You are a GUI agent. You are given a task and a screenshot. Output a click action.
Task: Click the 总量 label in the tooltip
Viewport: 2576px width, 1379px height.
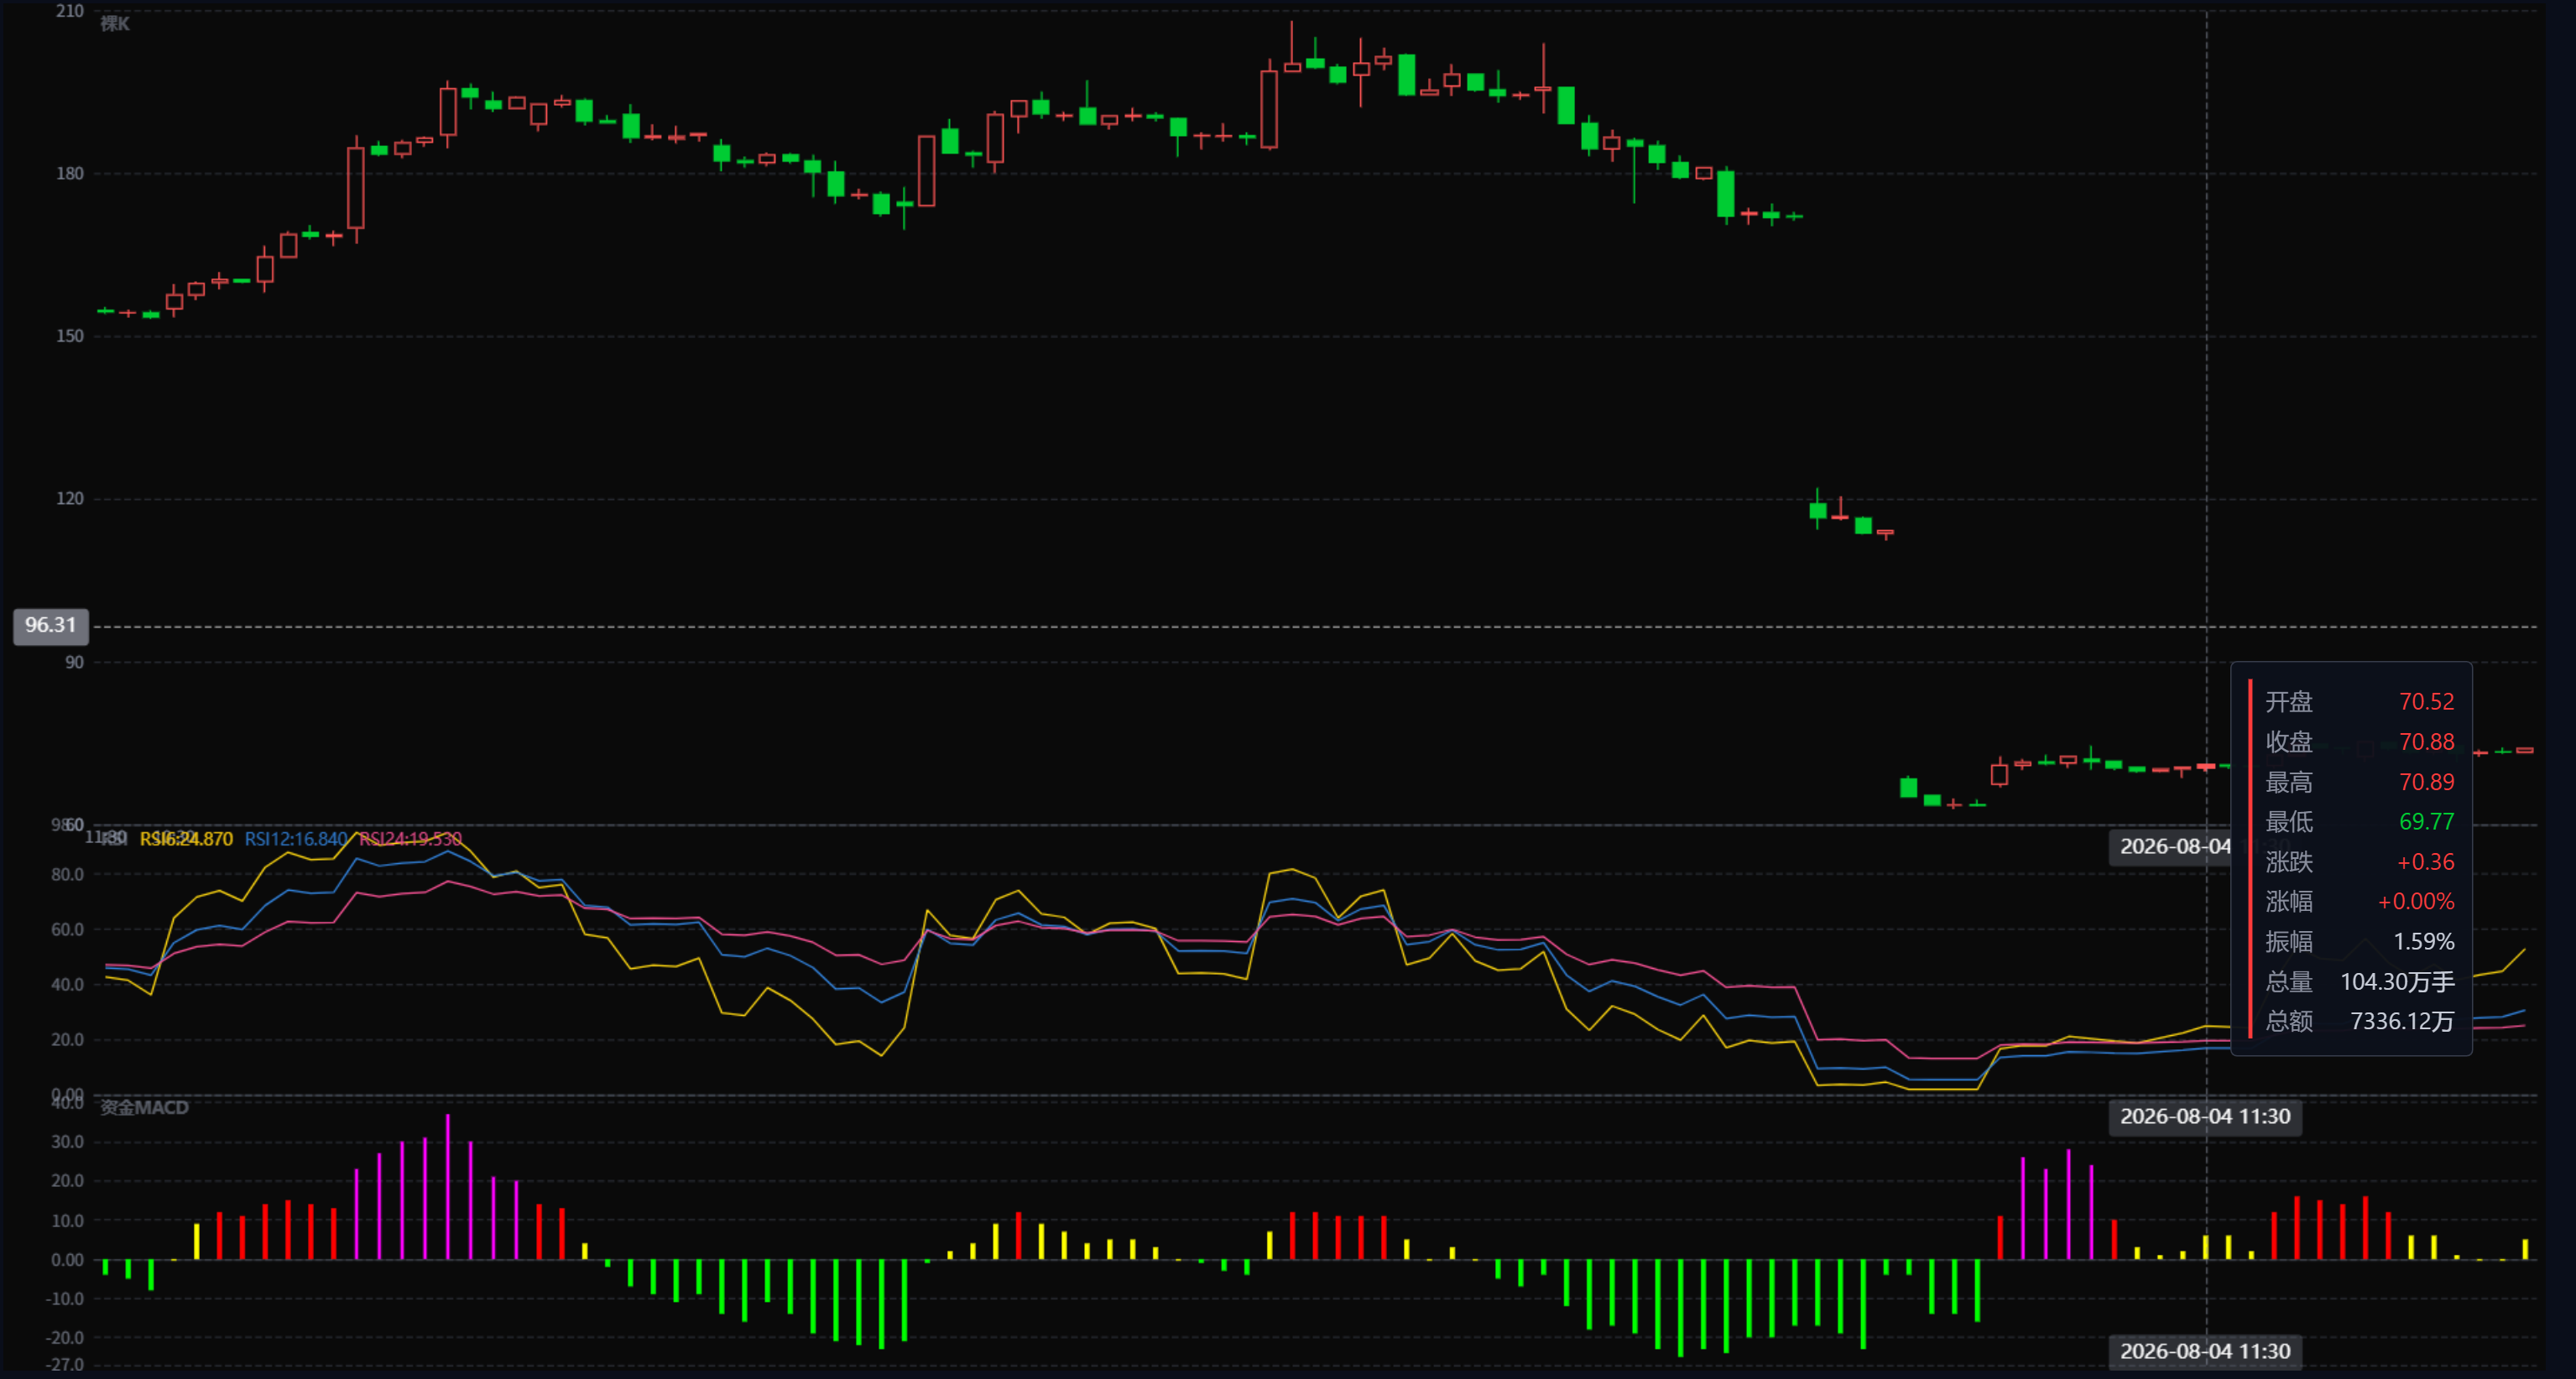tap(2289, 982)
